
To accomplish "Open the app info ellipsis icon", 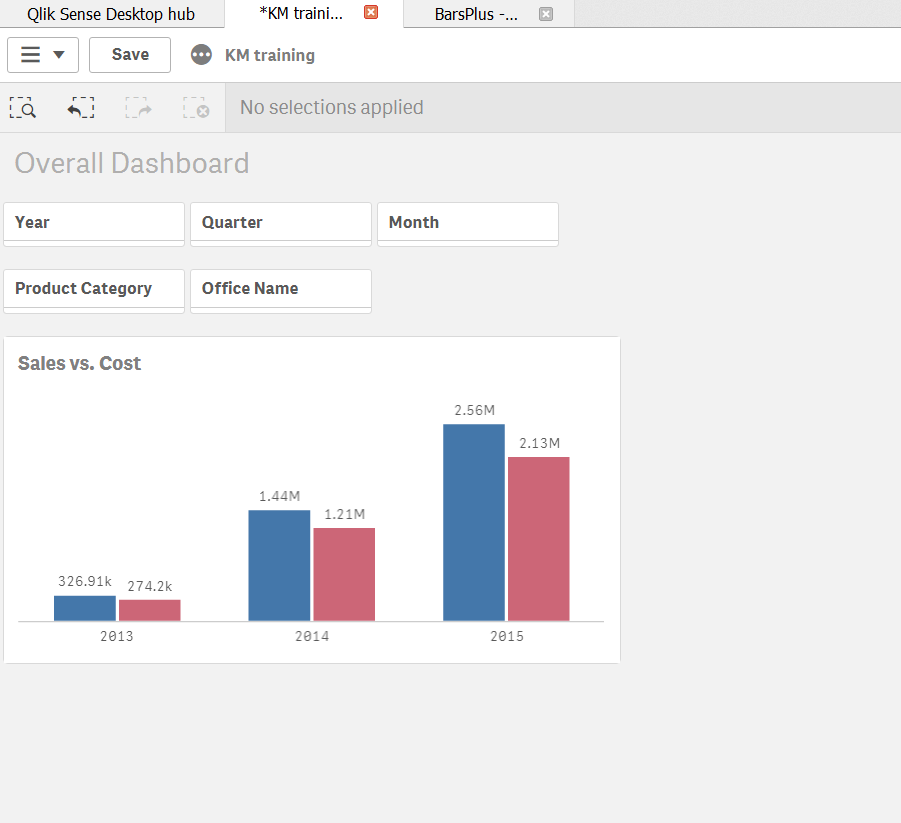I will pos(201,55).
